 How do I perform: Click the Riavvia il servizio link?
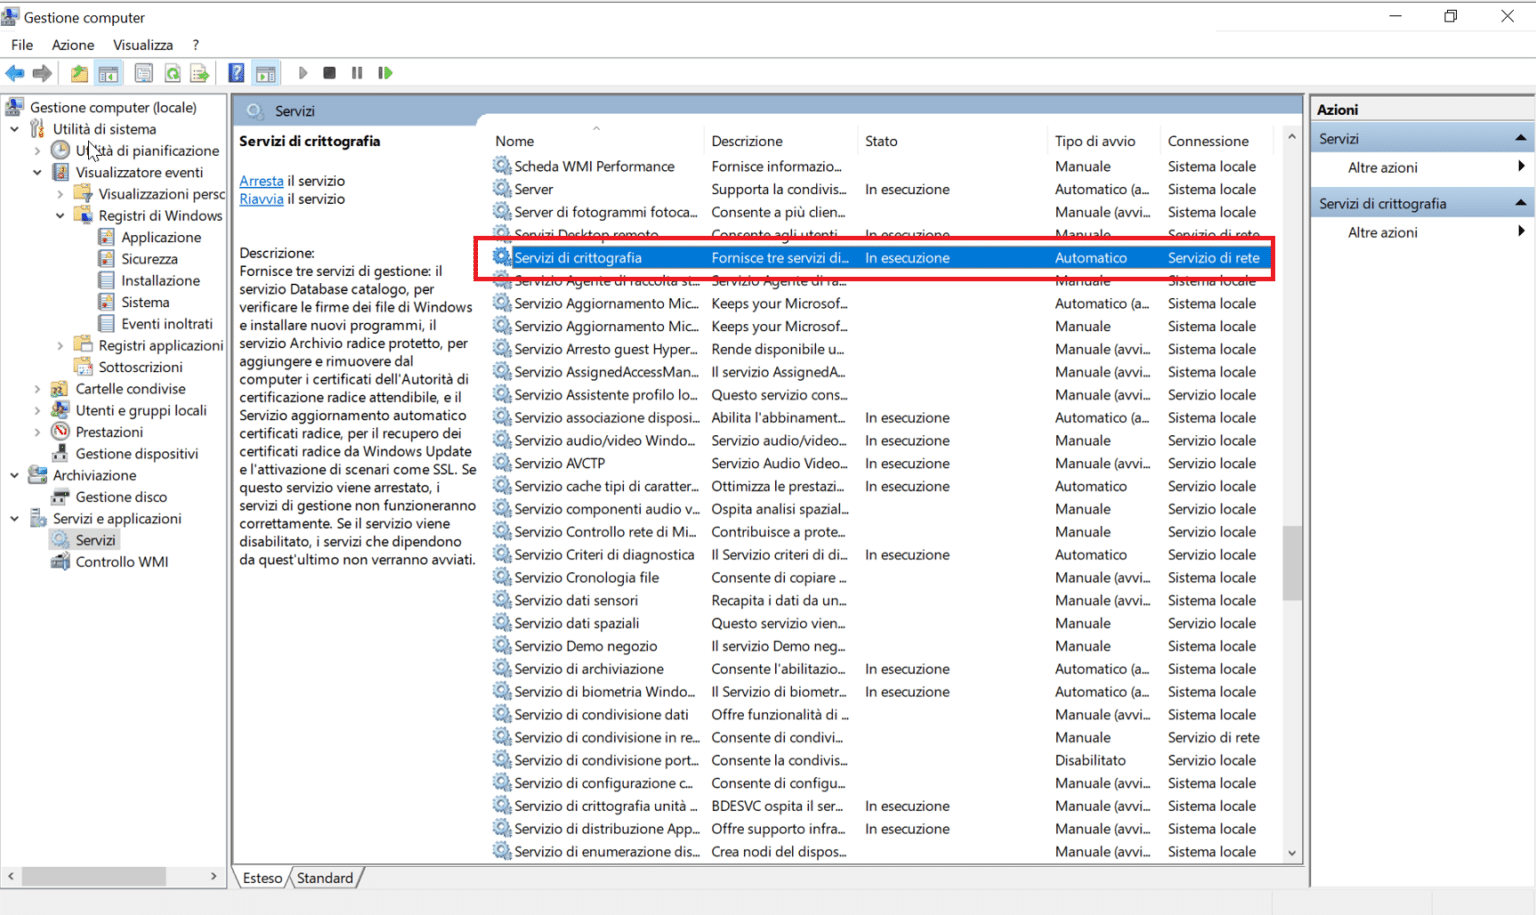261,199
